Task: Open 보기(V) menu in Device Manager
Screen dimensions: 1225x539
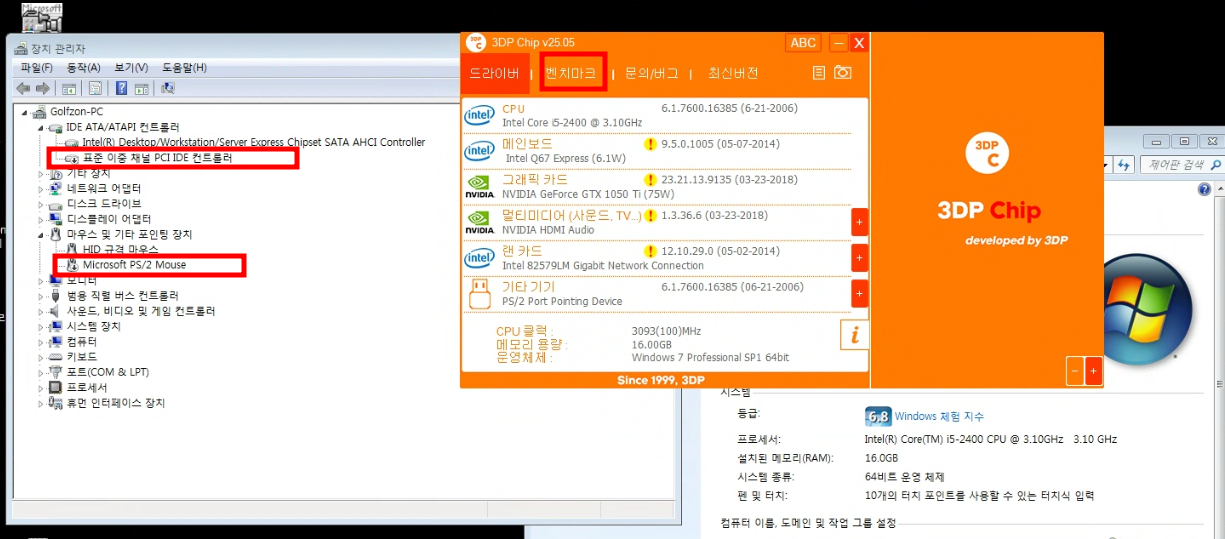Action: 131,68
